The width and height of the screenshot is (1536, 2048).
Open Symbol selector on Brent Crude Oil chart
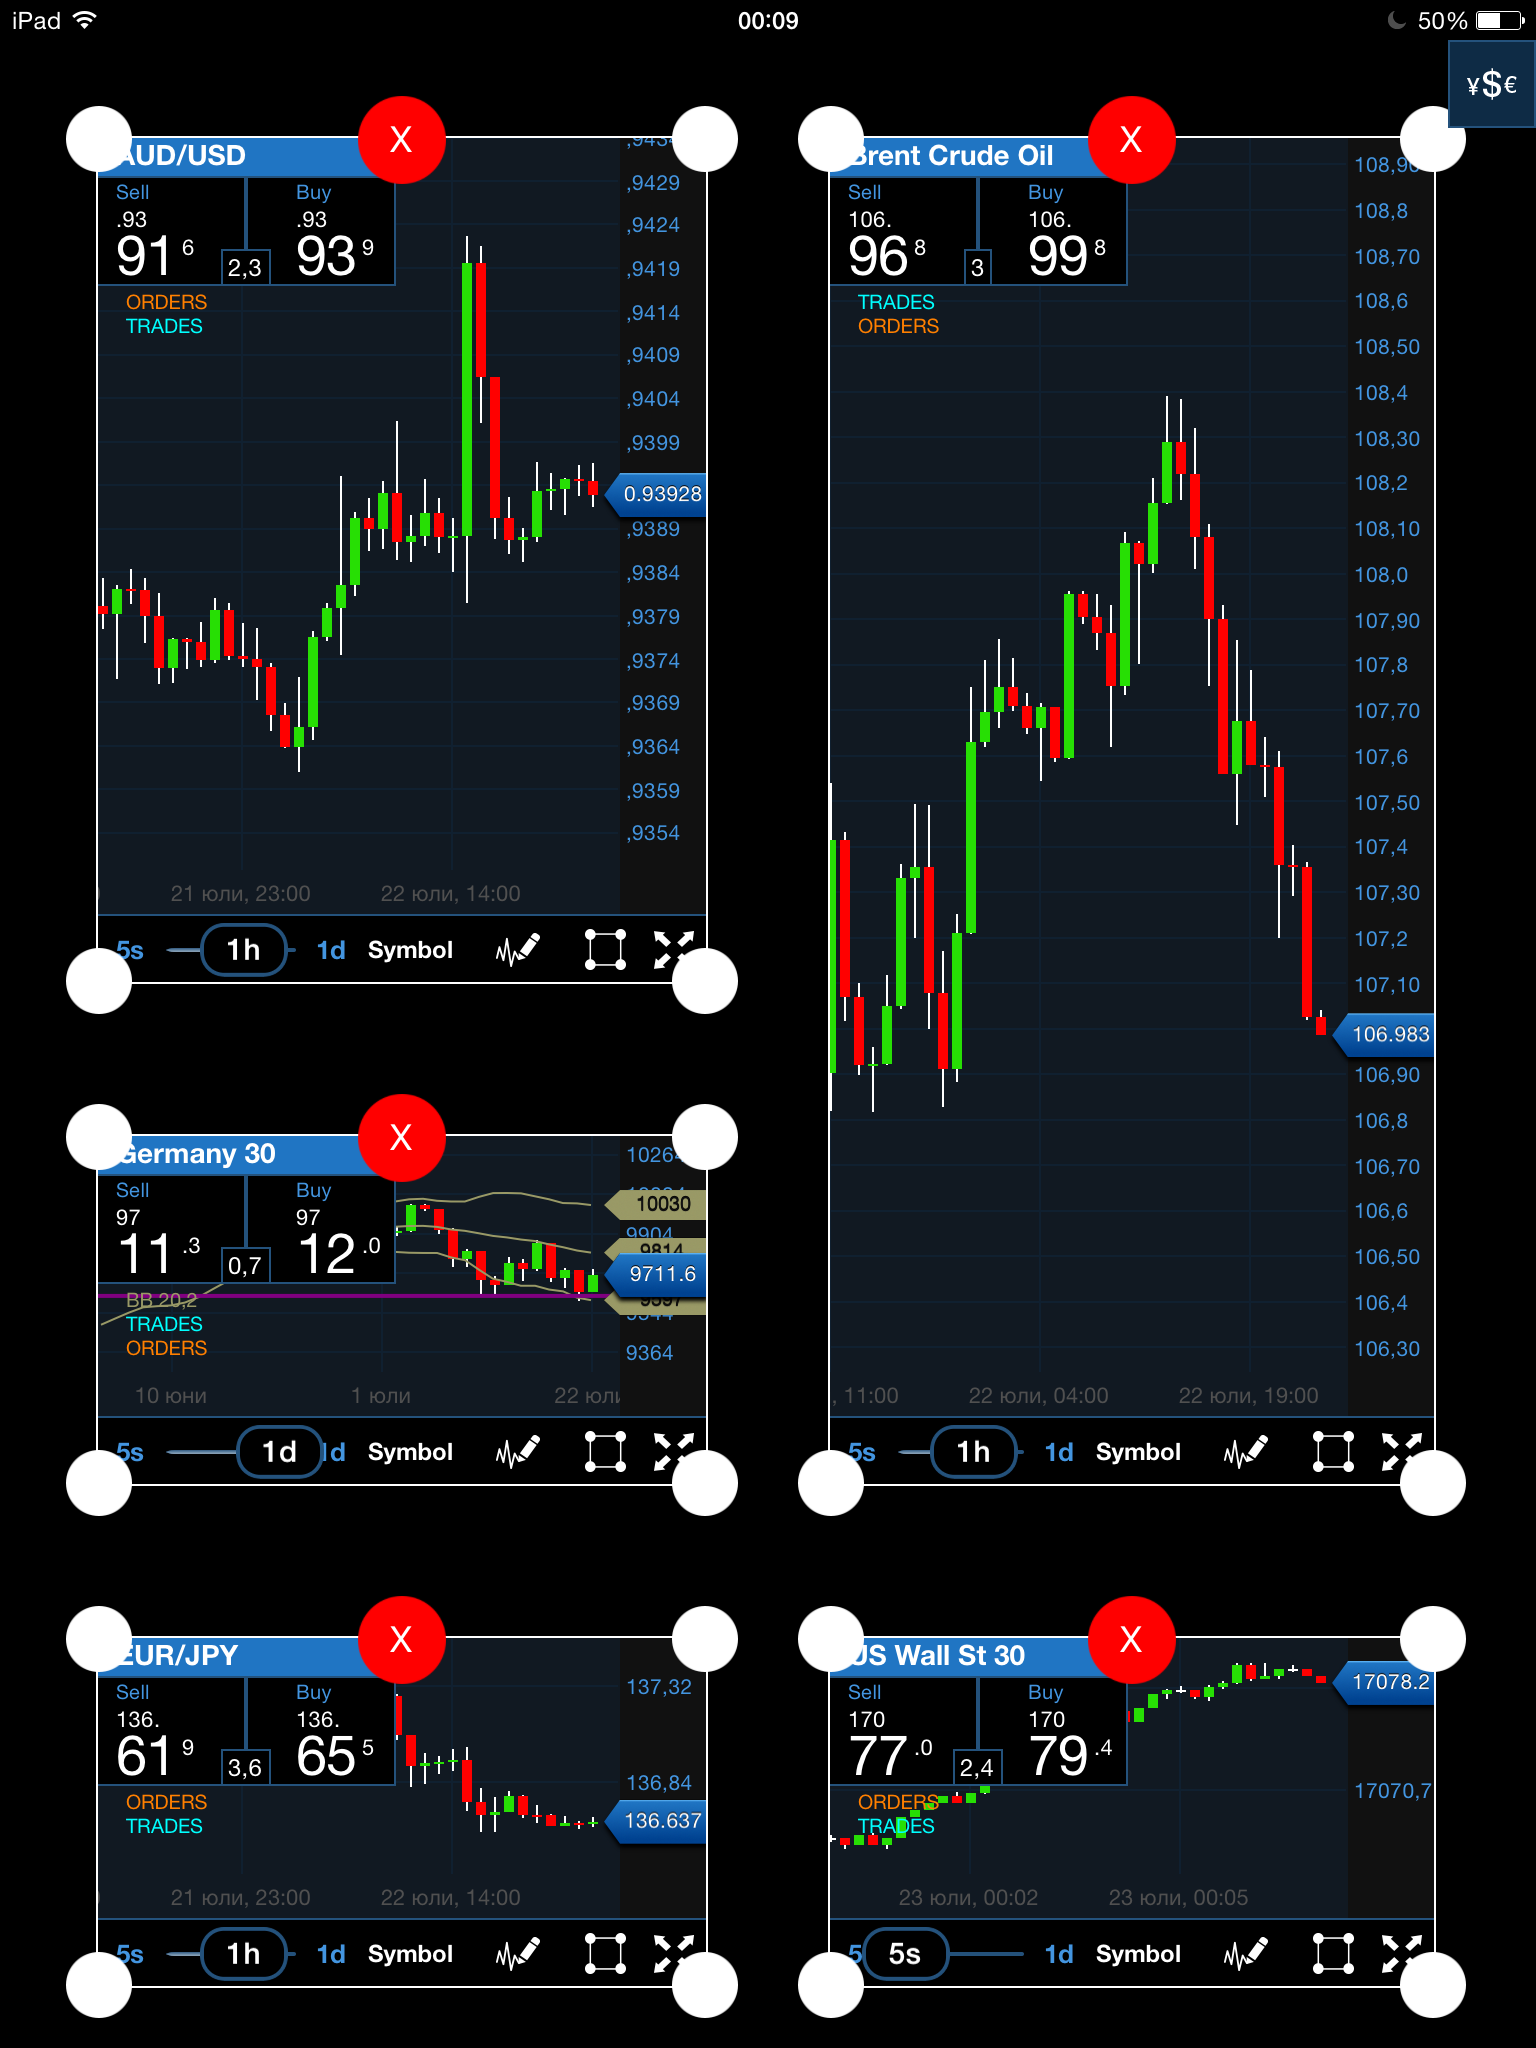(1138, 1452)
